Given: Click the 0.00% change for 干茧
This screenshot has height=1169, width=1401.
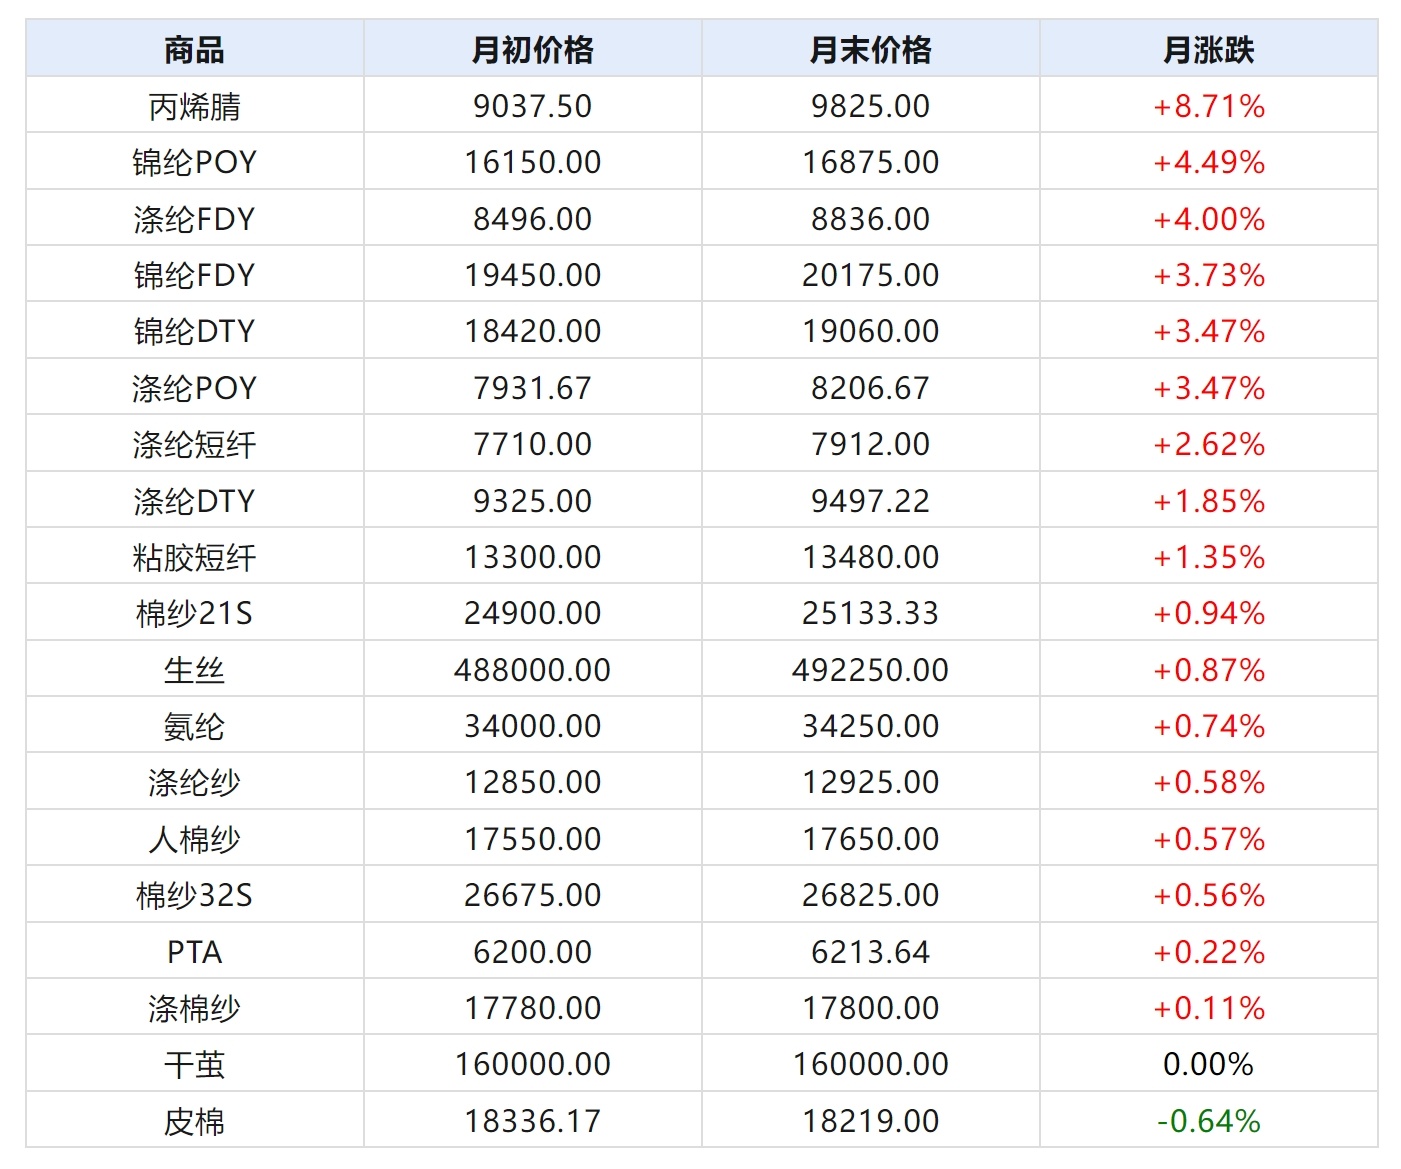Looking at the screenshot, I should coord(1208,1064).
